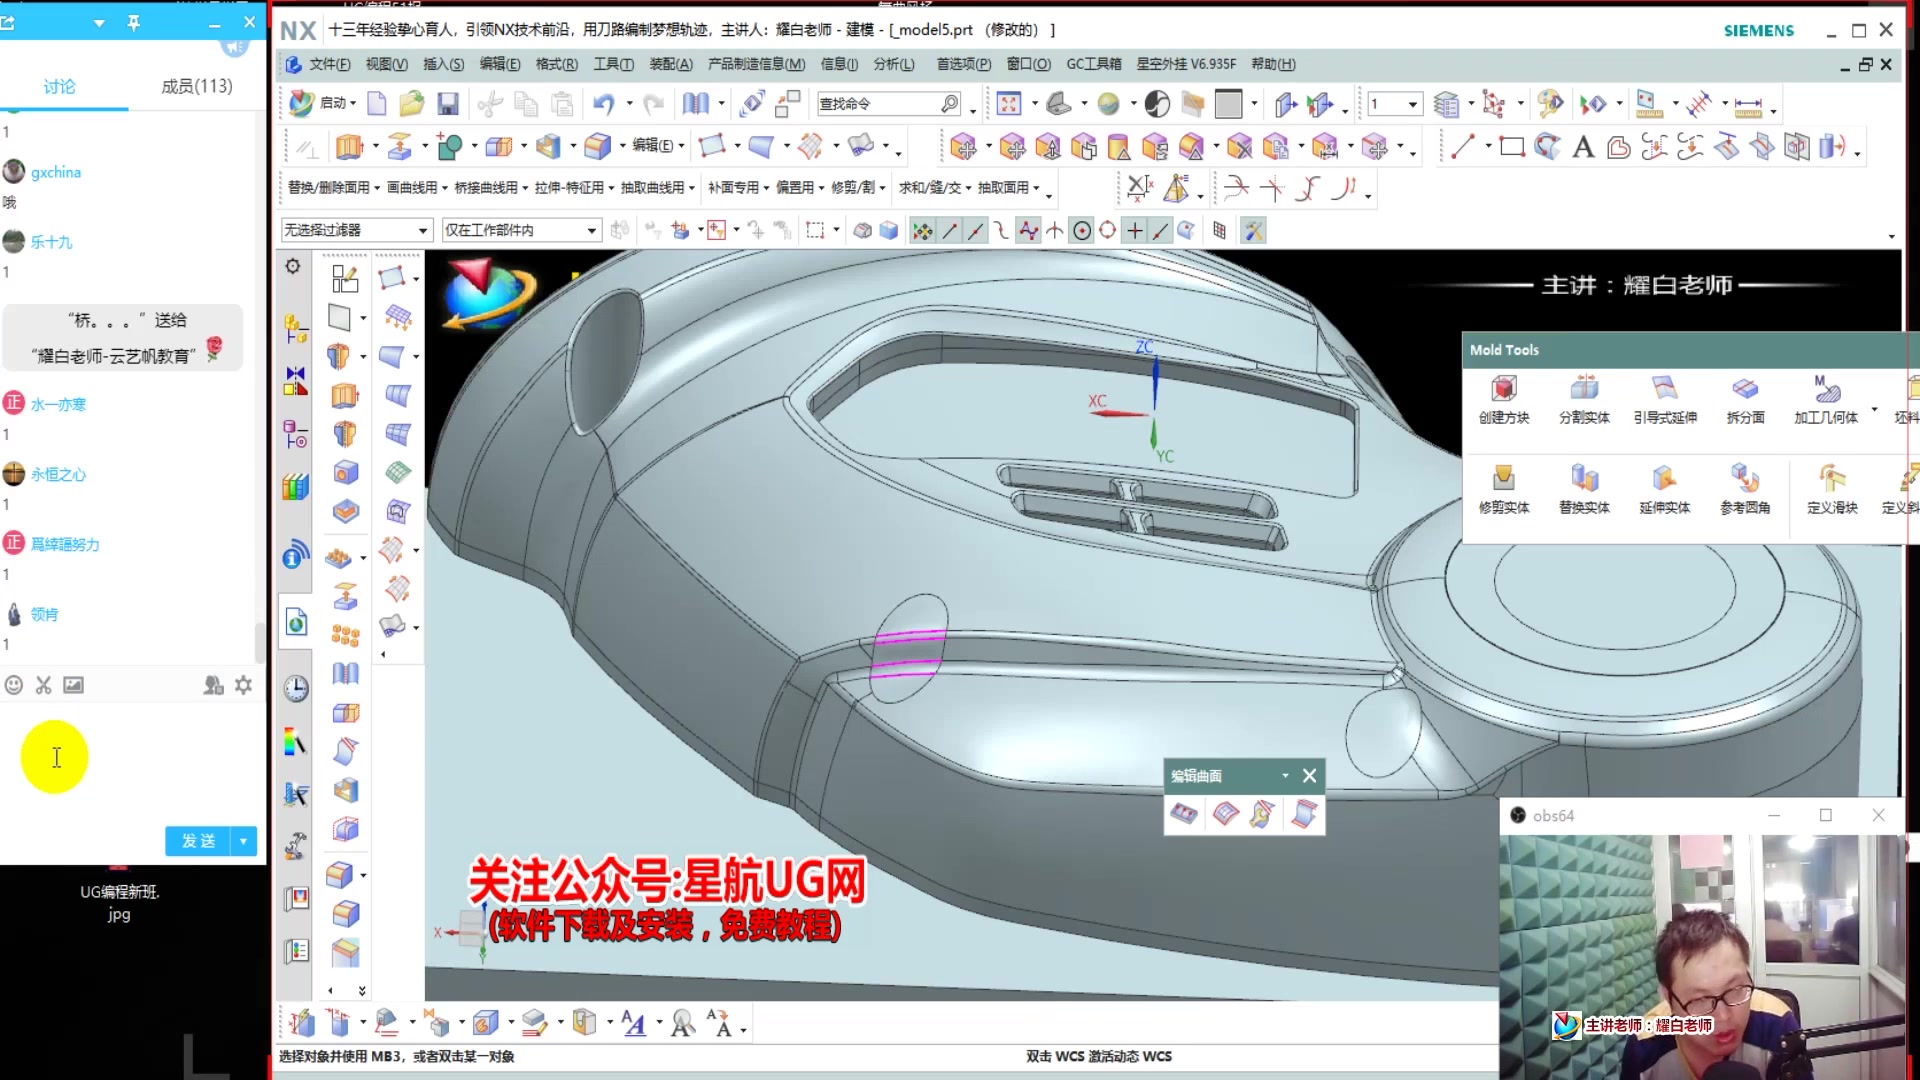Image resolution: width=1920 pixels, height=1080 pixels.
Task: Open the Undo tool in the toolbar
Action: pyautogui.click(x=606, y=103)
